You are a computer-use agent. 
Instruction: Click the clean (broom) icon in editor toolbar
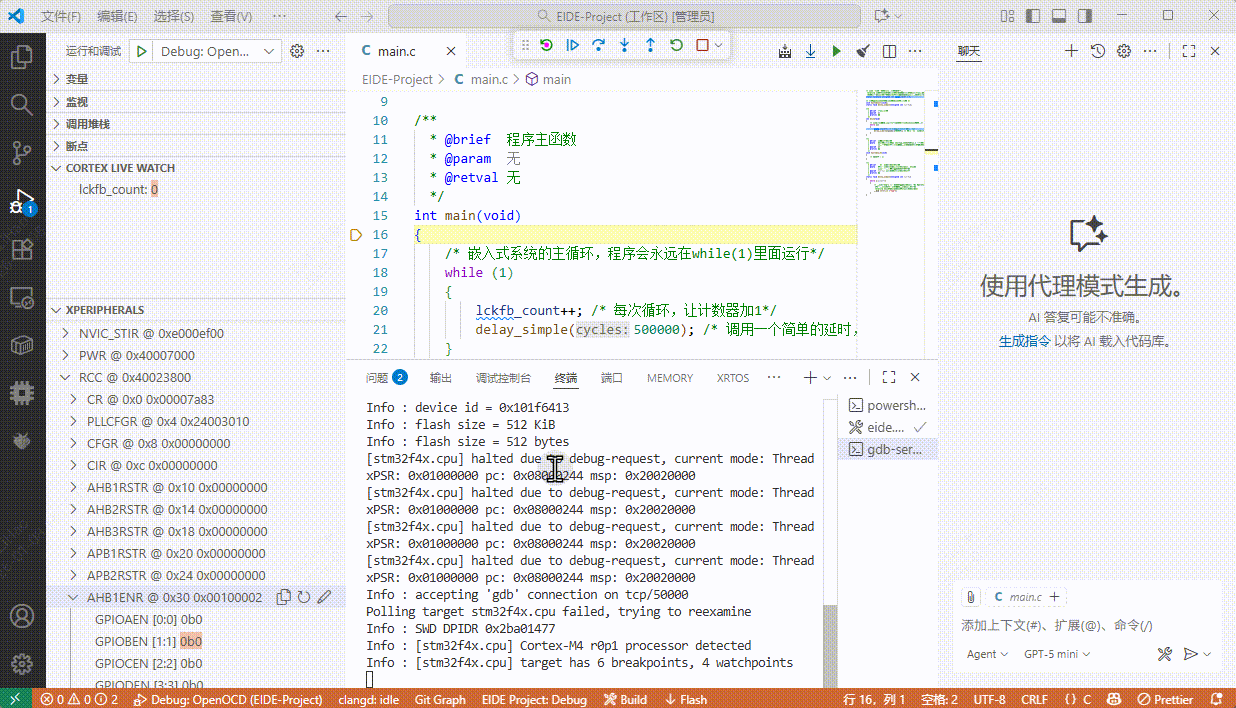(863, 51)
